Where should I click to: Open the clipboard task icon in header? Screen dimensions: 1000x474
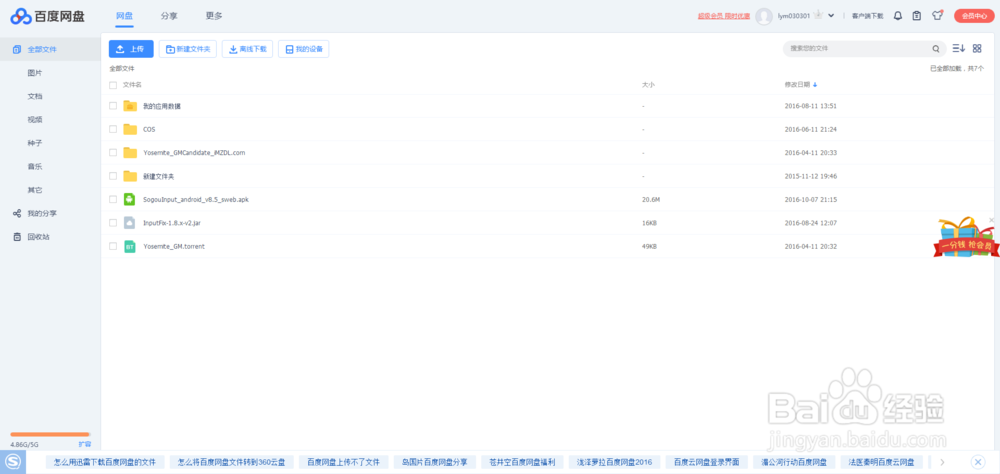tap(916, 16)
